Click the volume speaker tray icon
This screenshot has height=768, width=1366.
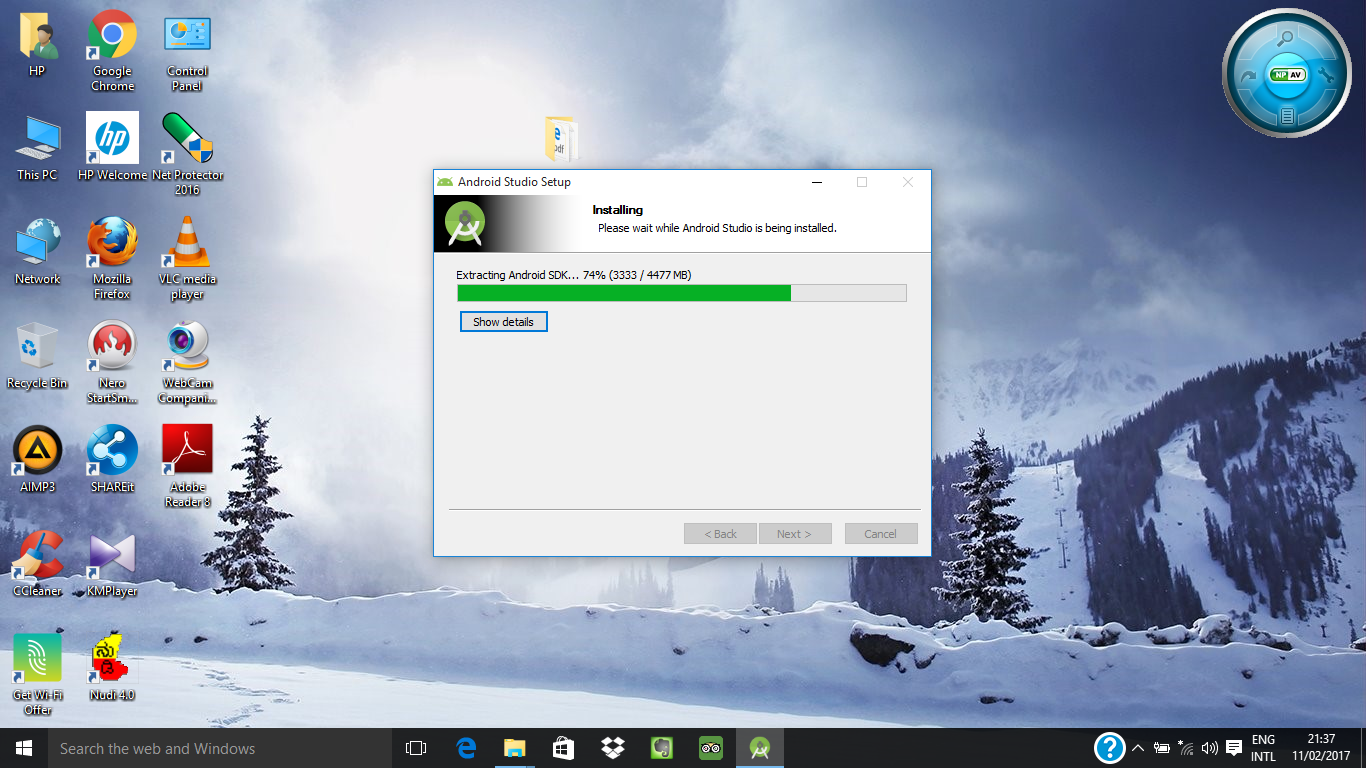coord(1210,748)
